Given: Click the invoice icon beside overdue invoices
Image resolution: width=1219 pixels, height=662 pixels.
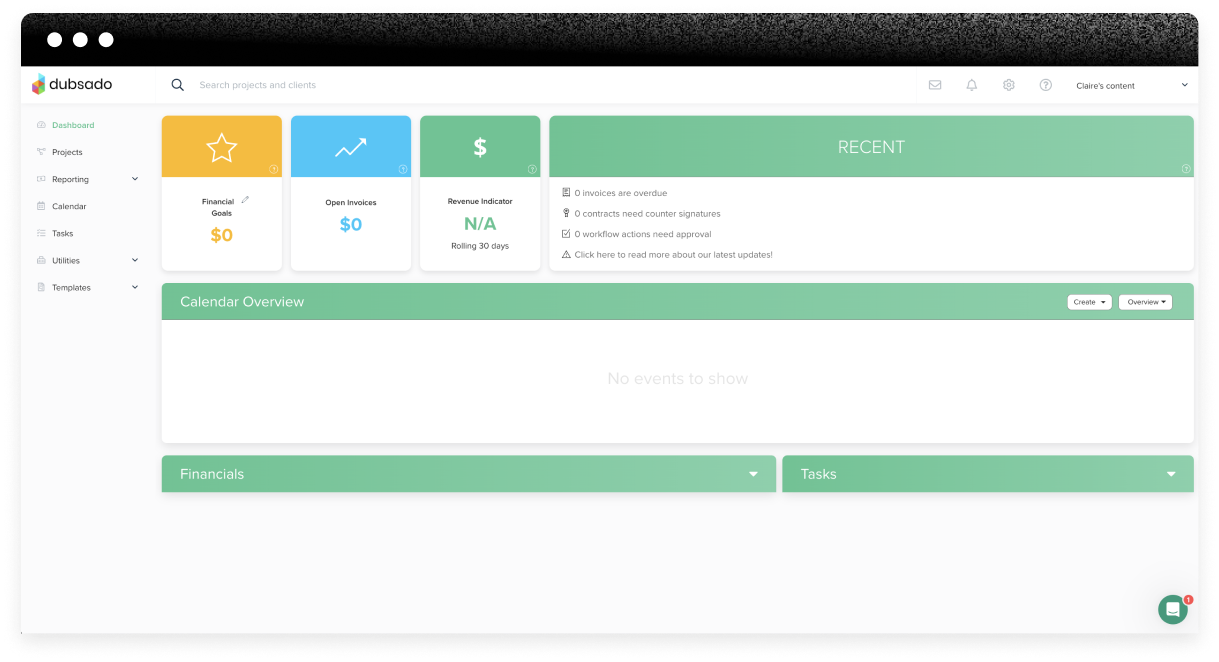Looking at the screenshot, I should coord(566,192).
